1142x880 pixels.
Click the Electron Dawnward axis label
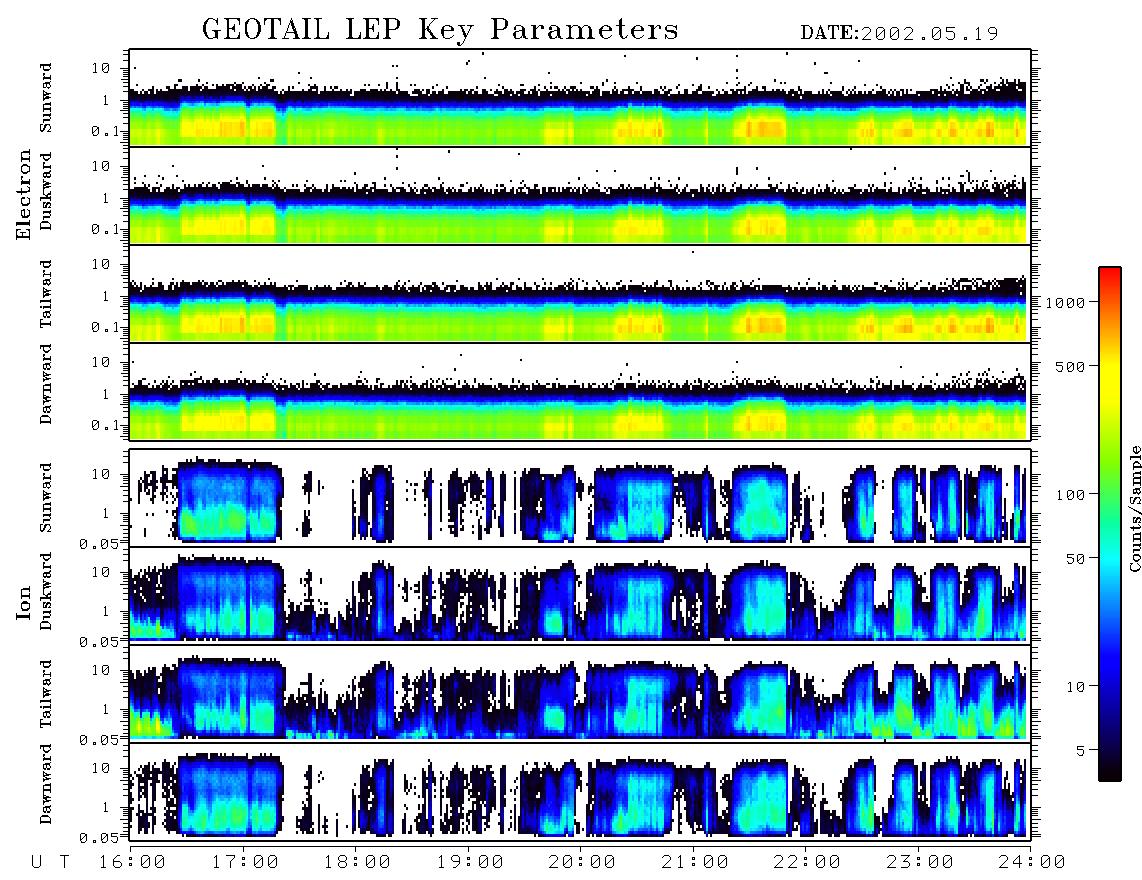[46, 384]
